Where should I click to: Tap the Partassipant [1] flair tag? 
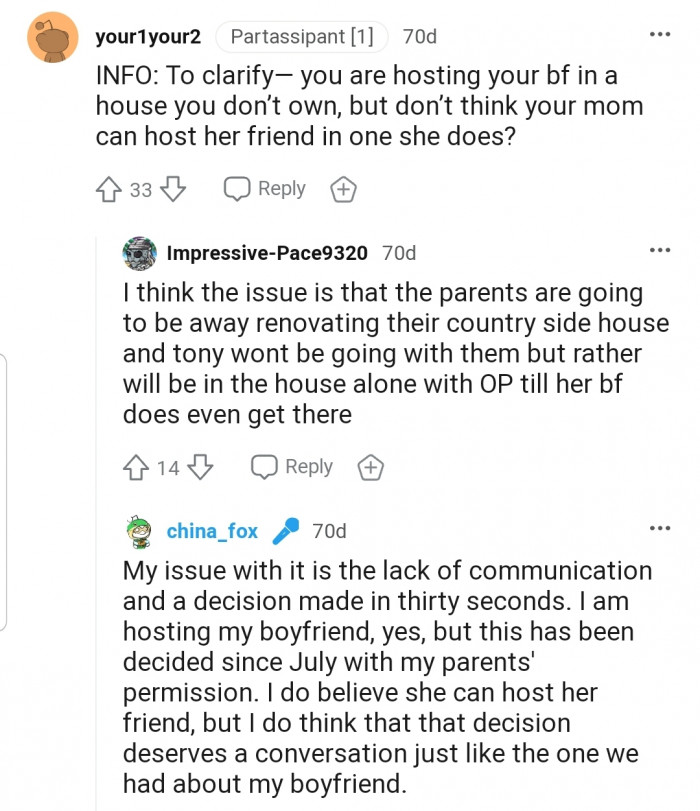click(x=302, y=36)
